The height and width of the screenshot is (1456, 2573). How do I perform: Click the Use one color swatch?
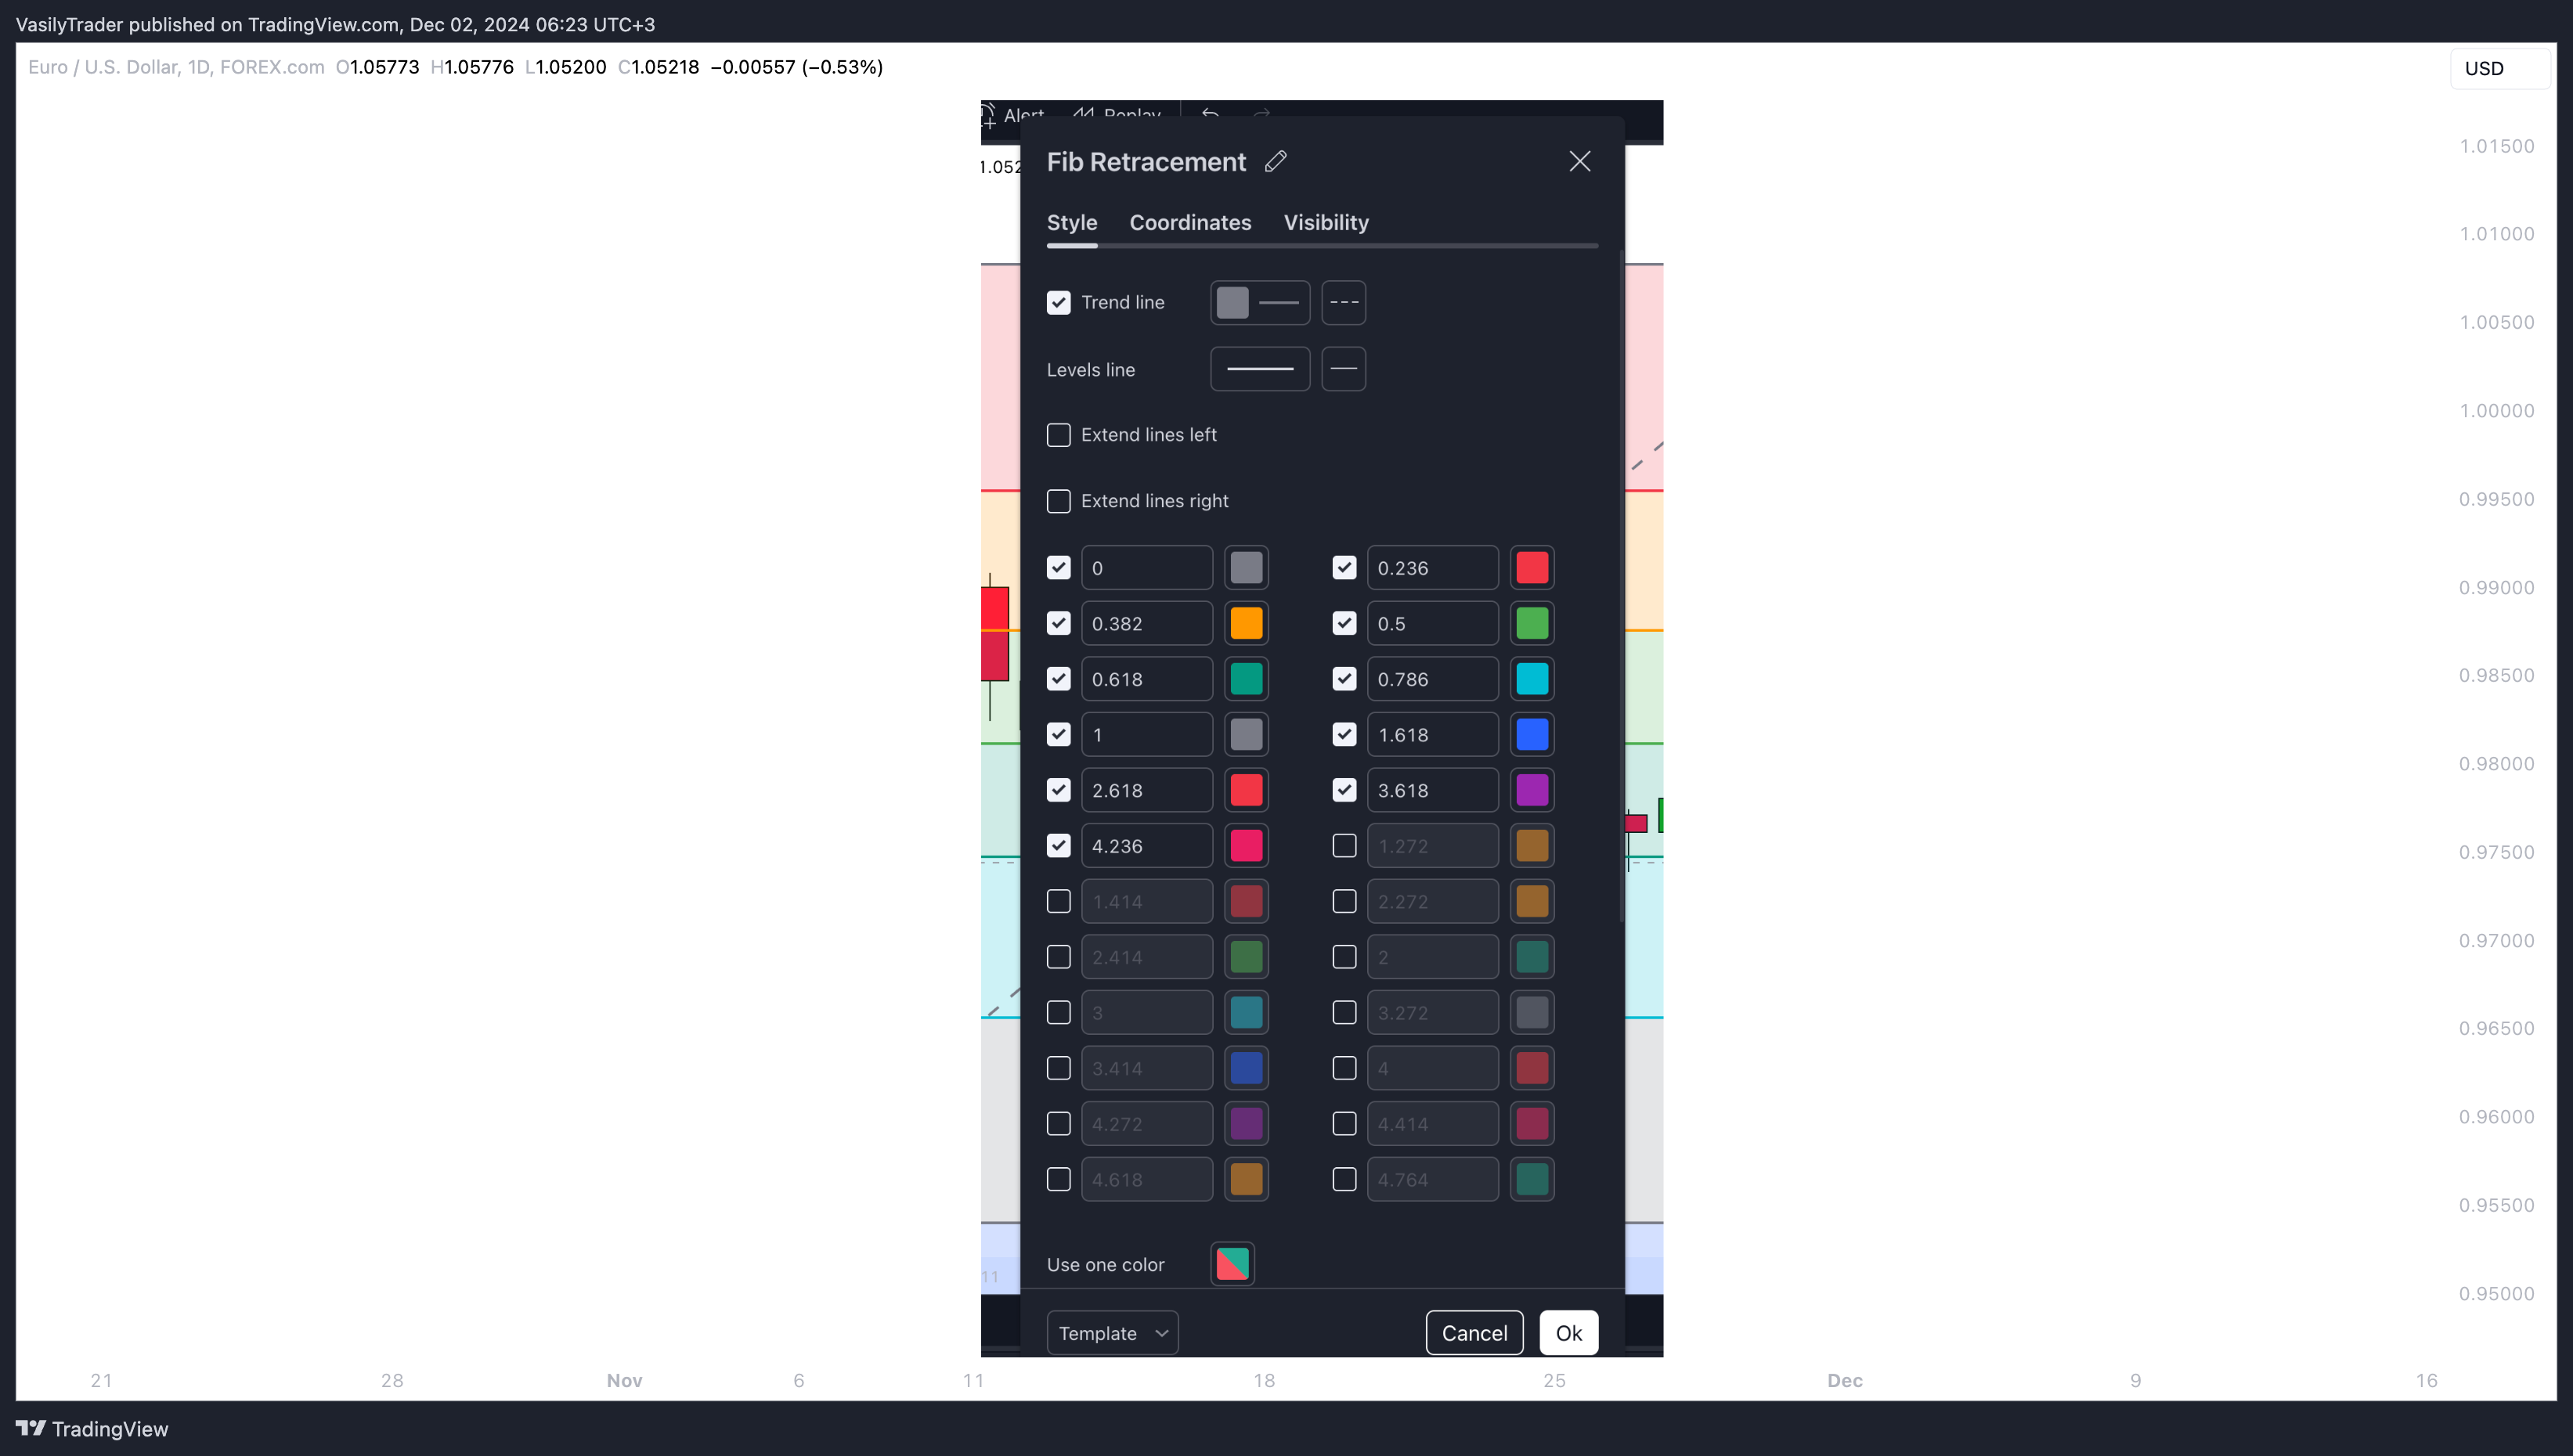click(1232, 1264)
